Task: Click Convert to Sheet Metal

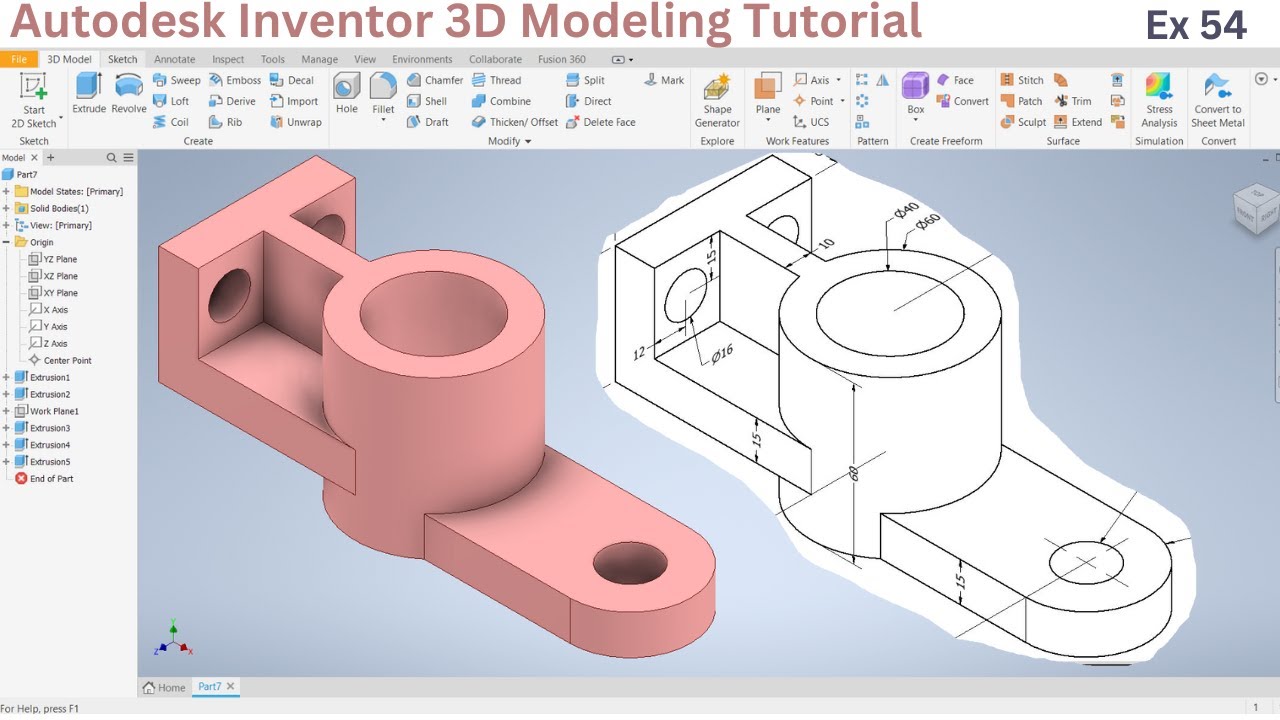Action: (x=1217, y=101)
